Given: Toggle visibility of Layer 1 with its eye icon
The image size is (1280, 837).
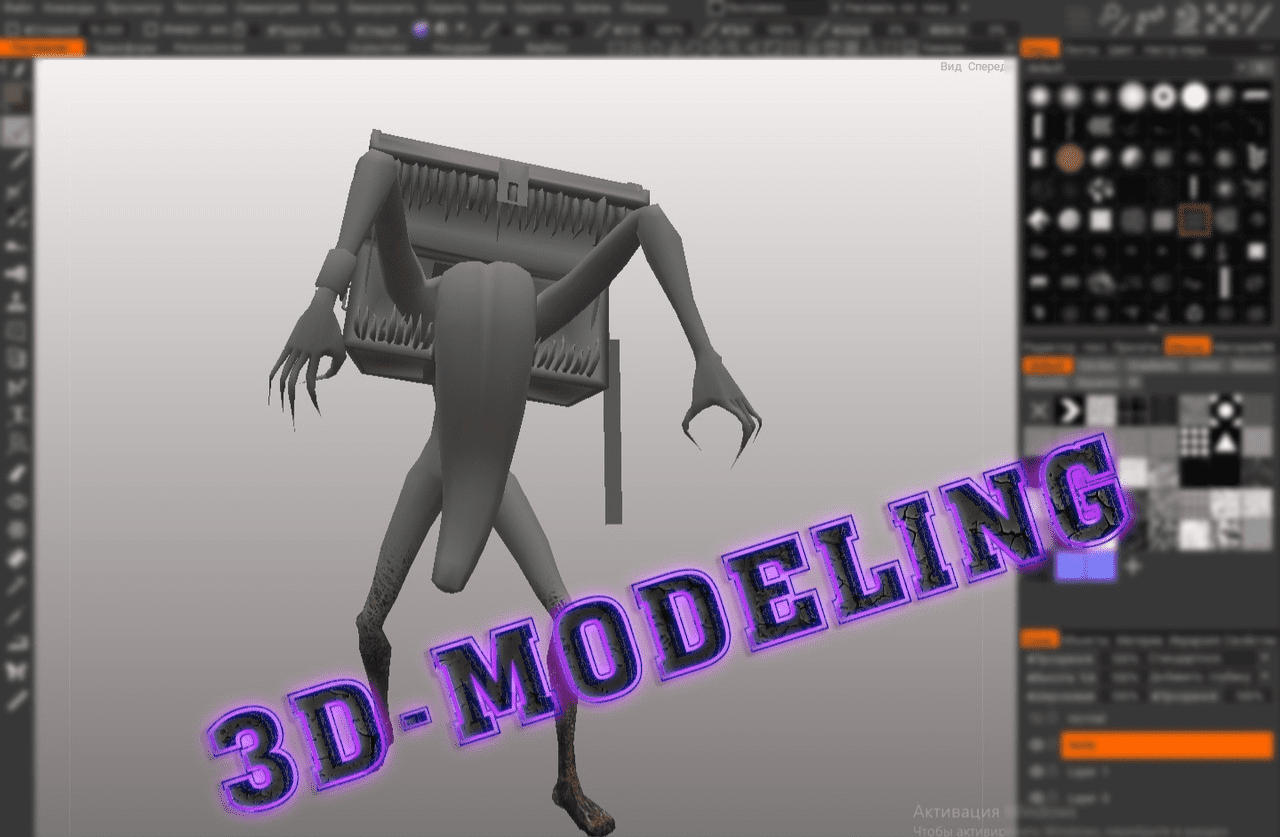Looking at the screenshot, I should [1037, 771].
